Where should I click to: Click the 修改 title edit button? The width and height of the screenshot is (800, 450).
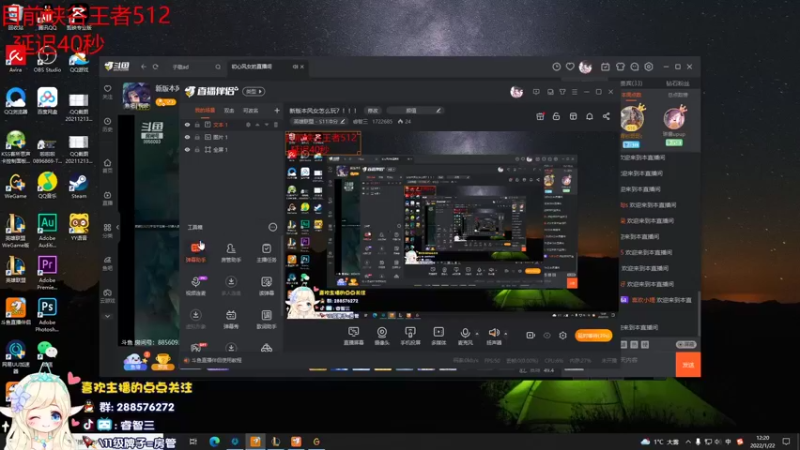373,111
